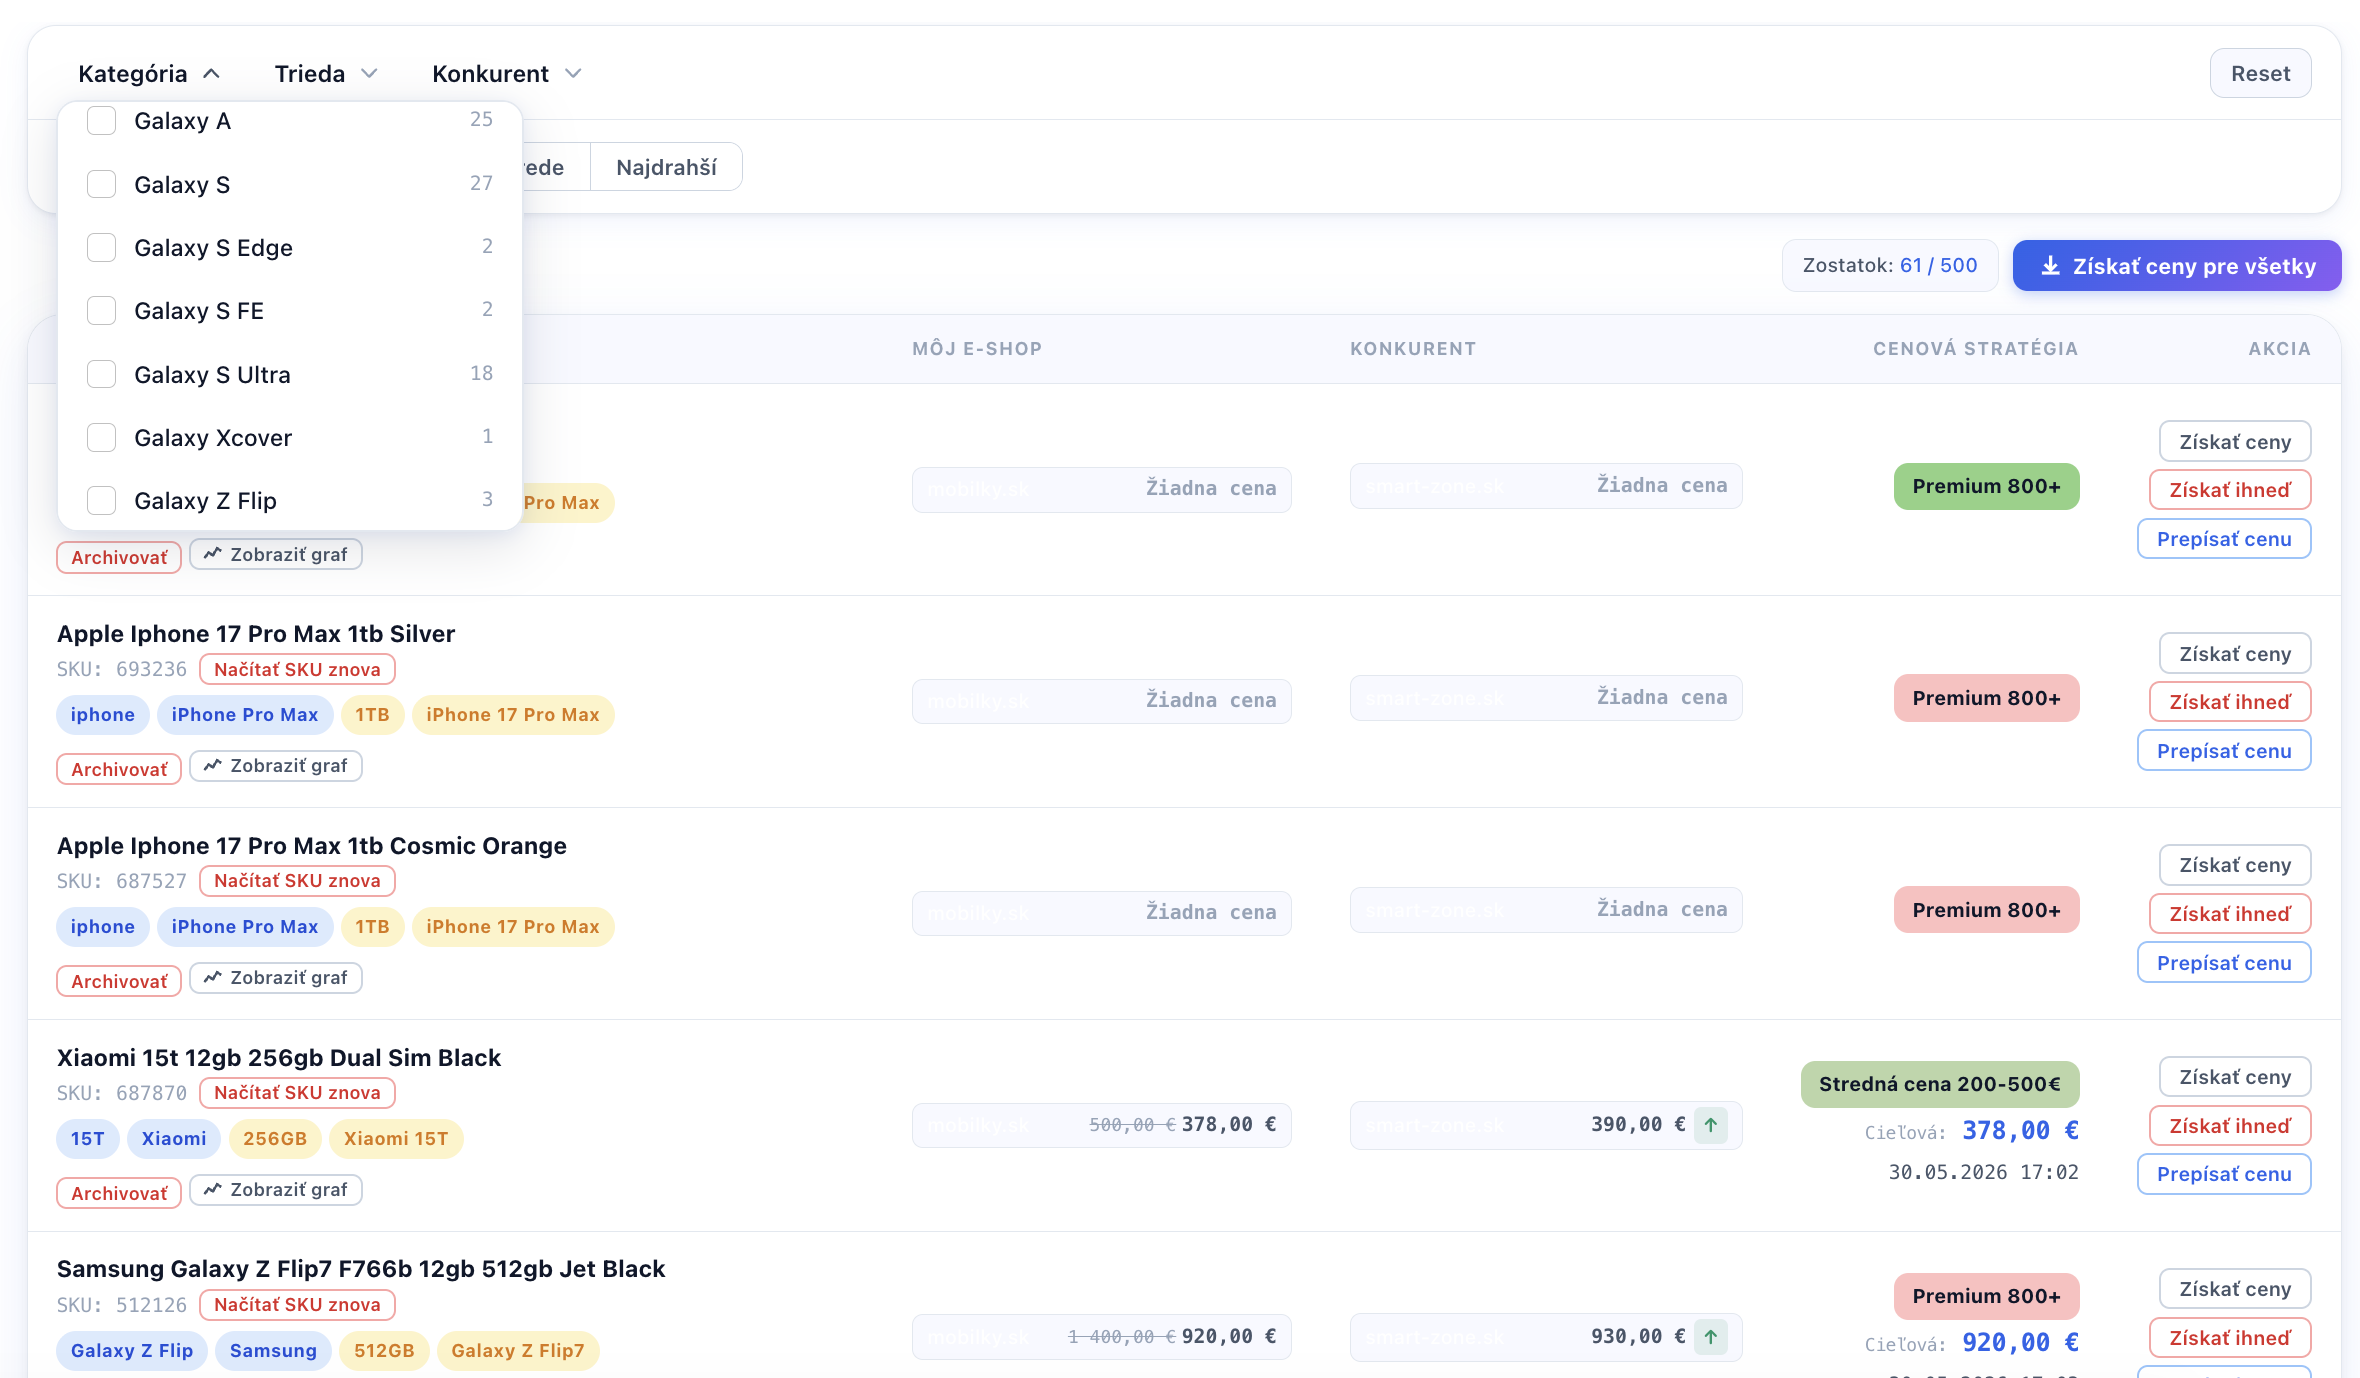Screen dimensions: 2360x1378
Task: Click chart icon in Zobraziť graf for Xiaomi 15t
Action: click(213, 1190)
